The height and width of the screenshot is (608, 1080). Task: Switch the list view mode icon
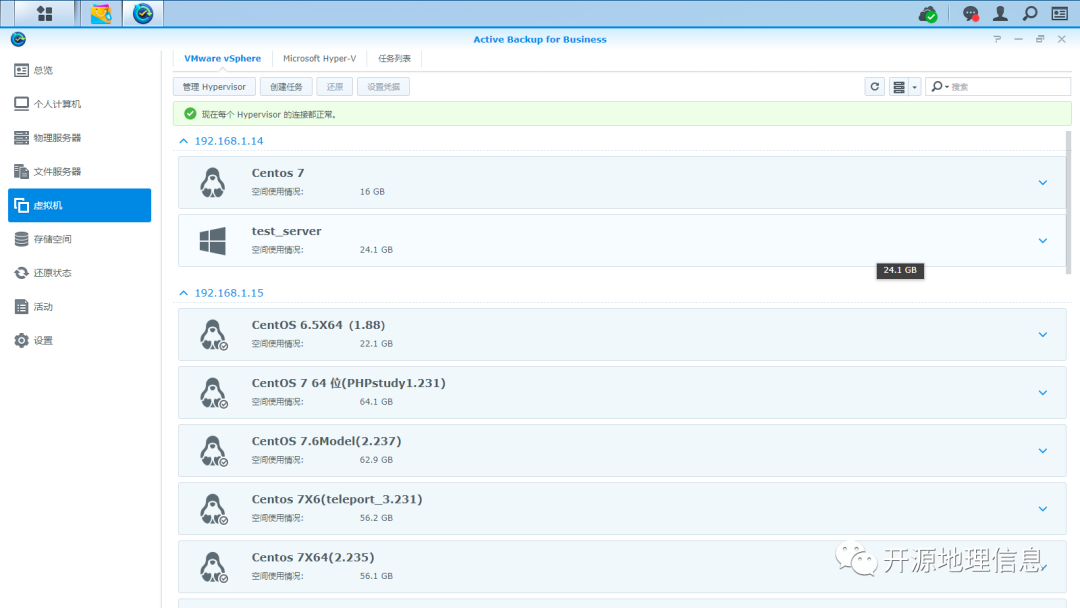(899, 87)
